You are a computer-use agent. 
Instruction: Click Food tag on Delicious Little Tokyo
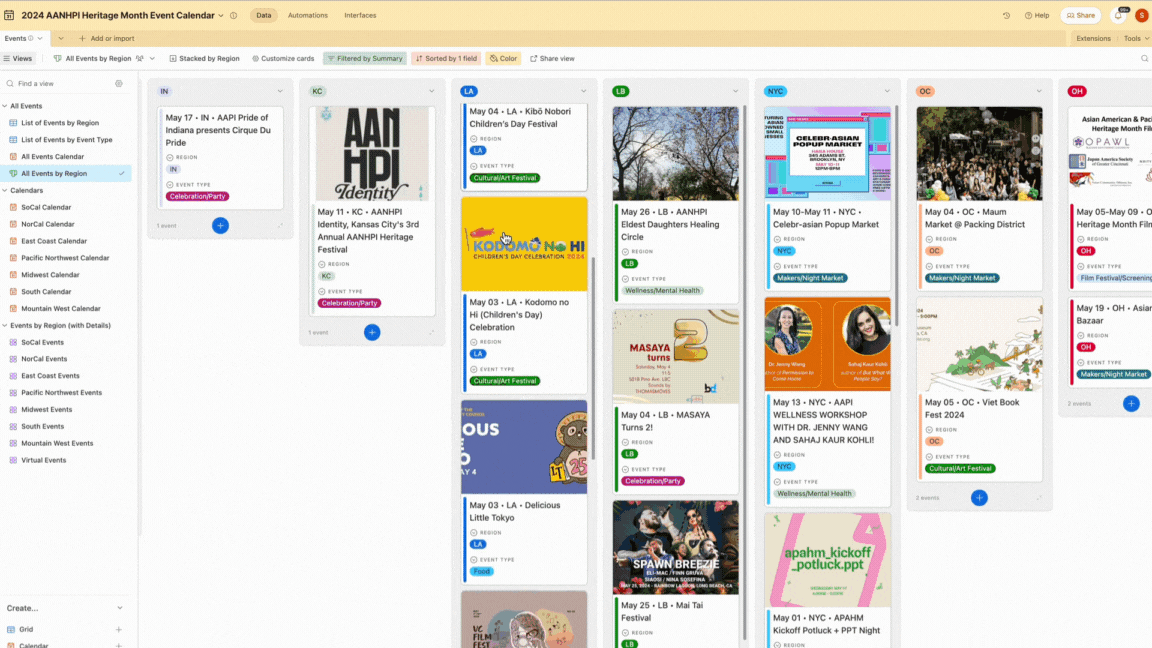click(481, 571)
